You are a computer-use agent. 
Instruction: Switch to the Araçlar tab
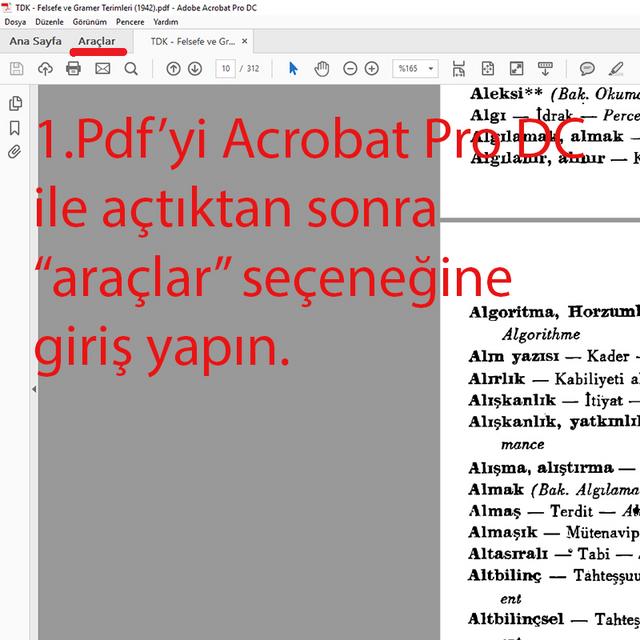(97, 41)
